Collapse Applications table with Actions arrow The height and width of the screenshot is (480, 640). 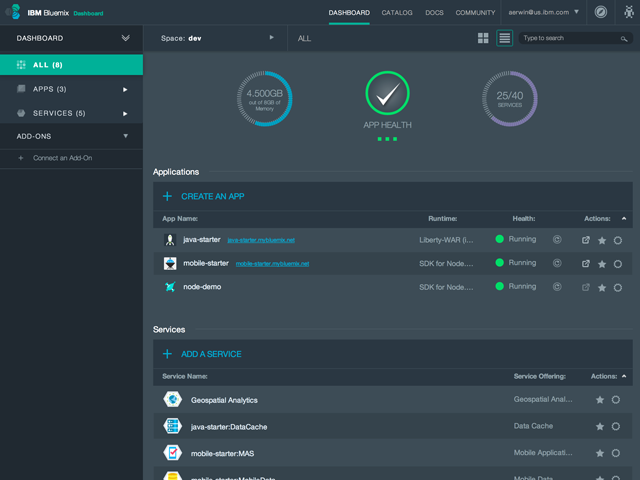[x=624, y=219]
